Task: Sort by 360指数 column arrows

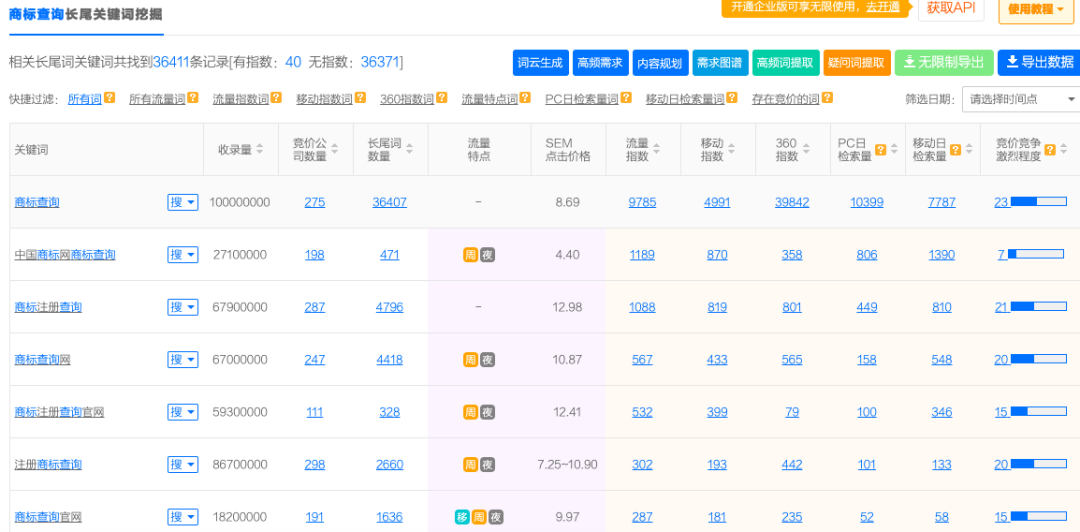Action: click(806, 150)
